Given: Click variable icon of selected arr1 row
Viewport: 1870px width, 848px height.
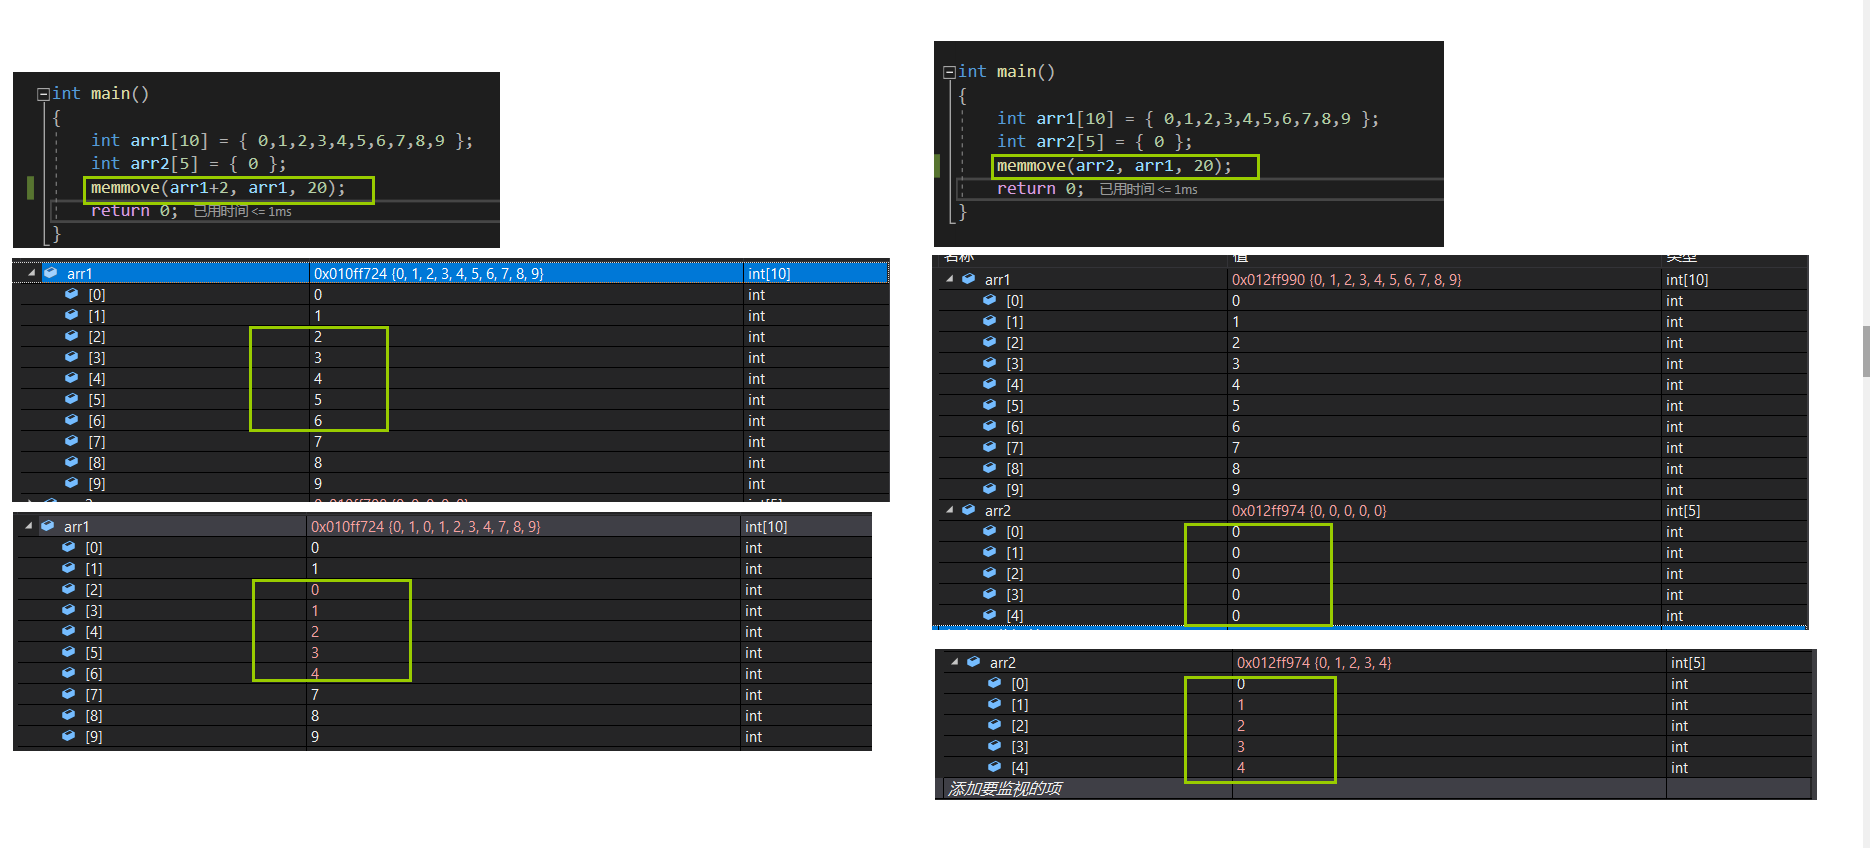Looking at the screenshot, I should pos(50,273).
